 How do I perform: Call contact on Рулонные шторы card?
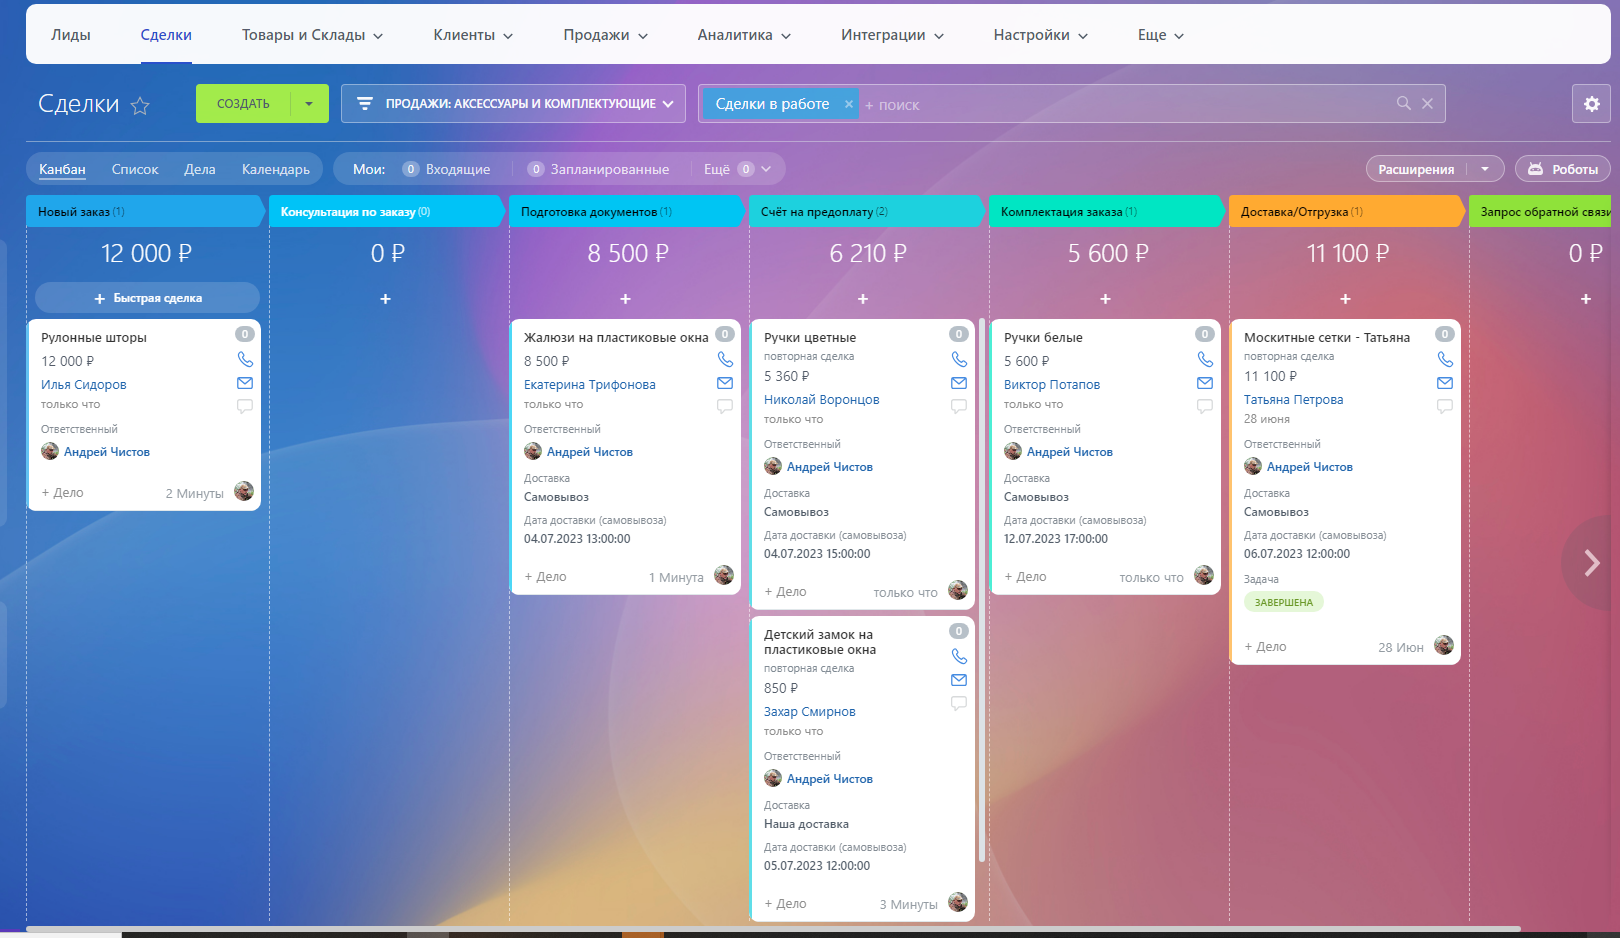245,359
